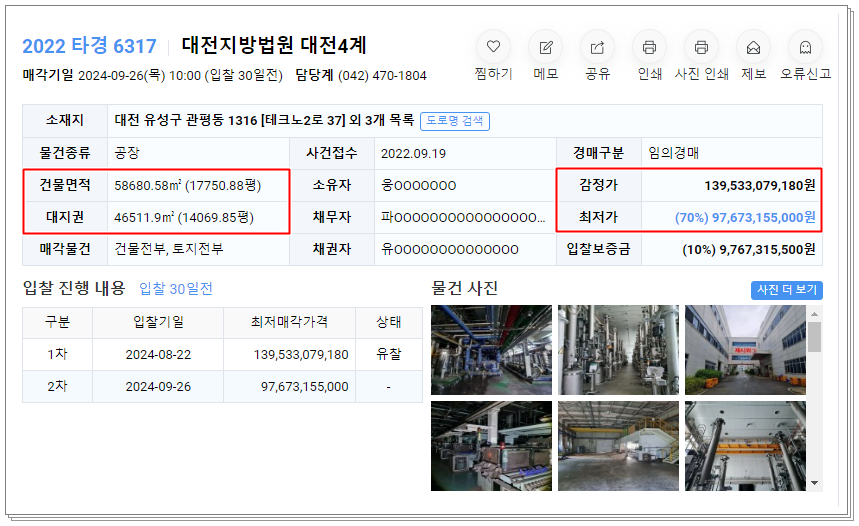This screenshot has width=859, height=526.
Task: Open the factory exterior building photo
Action: 746,350
